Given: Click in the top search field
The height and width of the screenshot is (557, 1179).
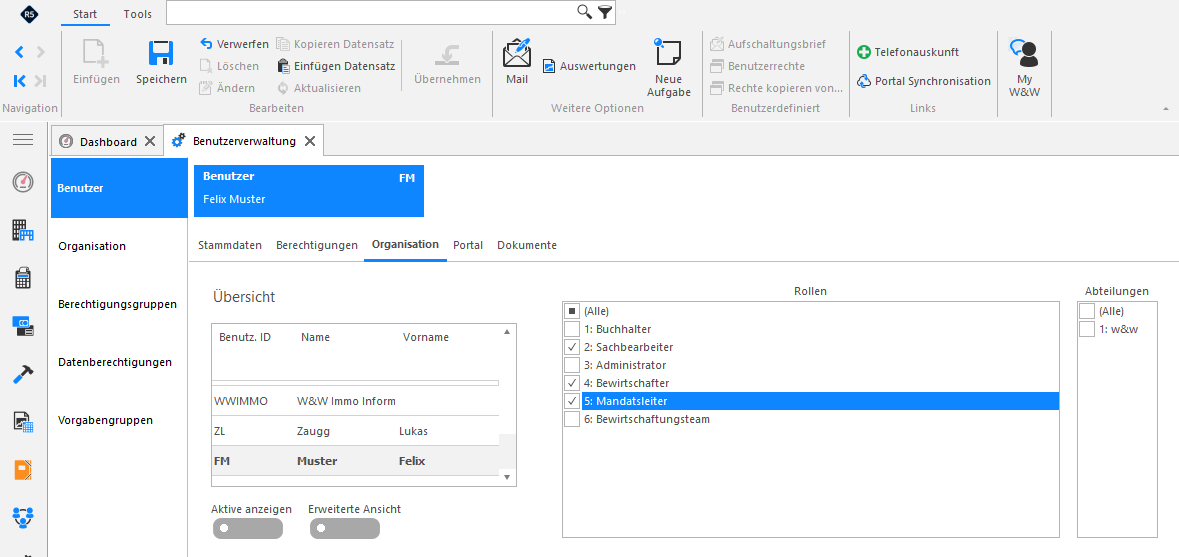Looking at the screenshot, I should coord(371,12).
